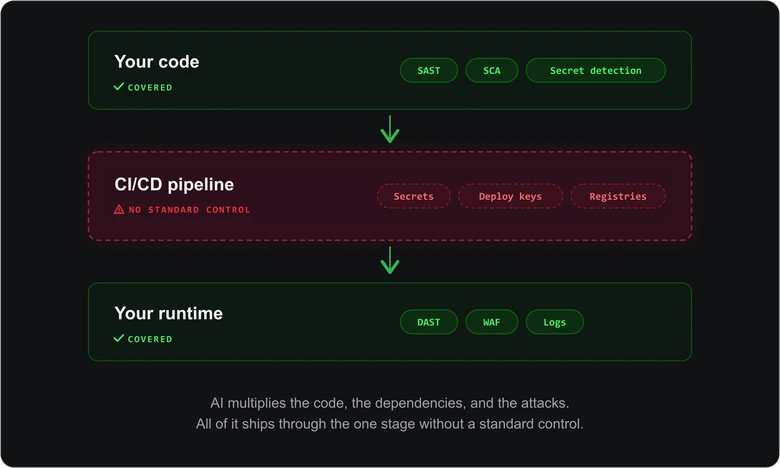
Task: Click the 'Your code' heading
Action: click(x=157, y=62)
